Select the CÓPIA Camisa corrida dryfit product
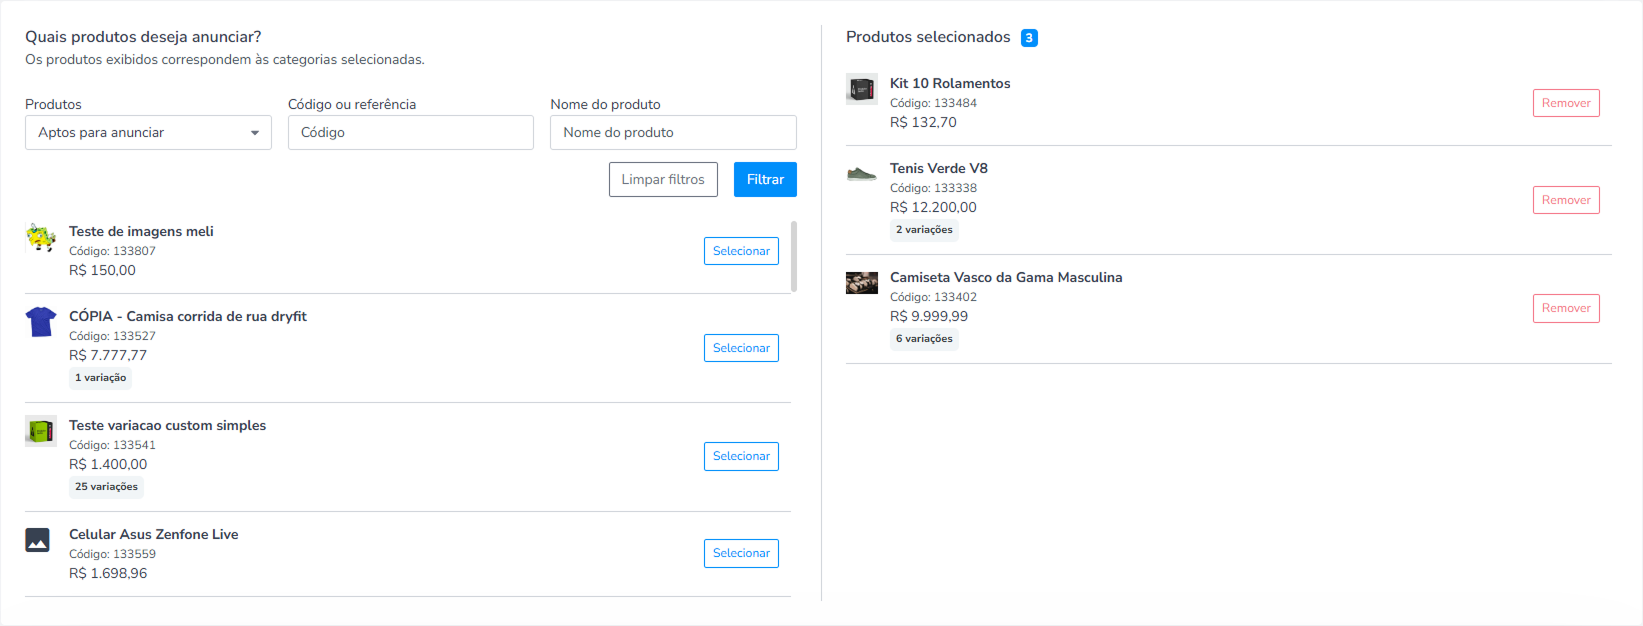 (x=741, y=348)
